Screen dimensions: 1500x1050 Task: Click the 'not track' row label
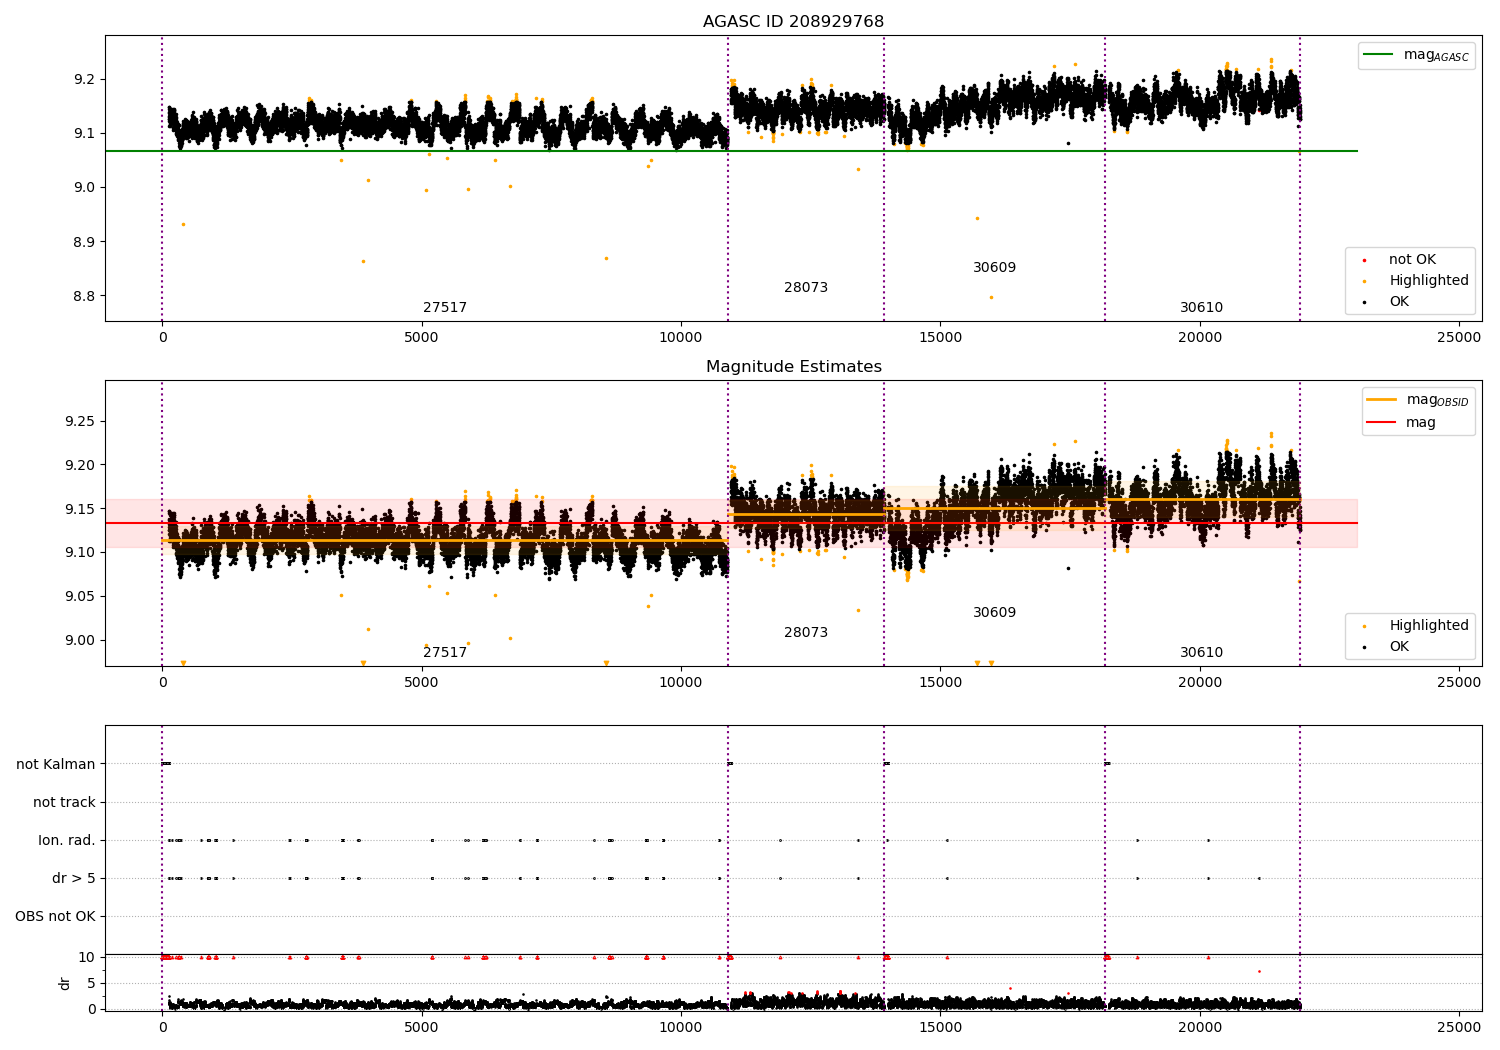pos(64,803)
